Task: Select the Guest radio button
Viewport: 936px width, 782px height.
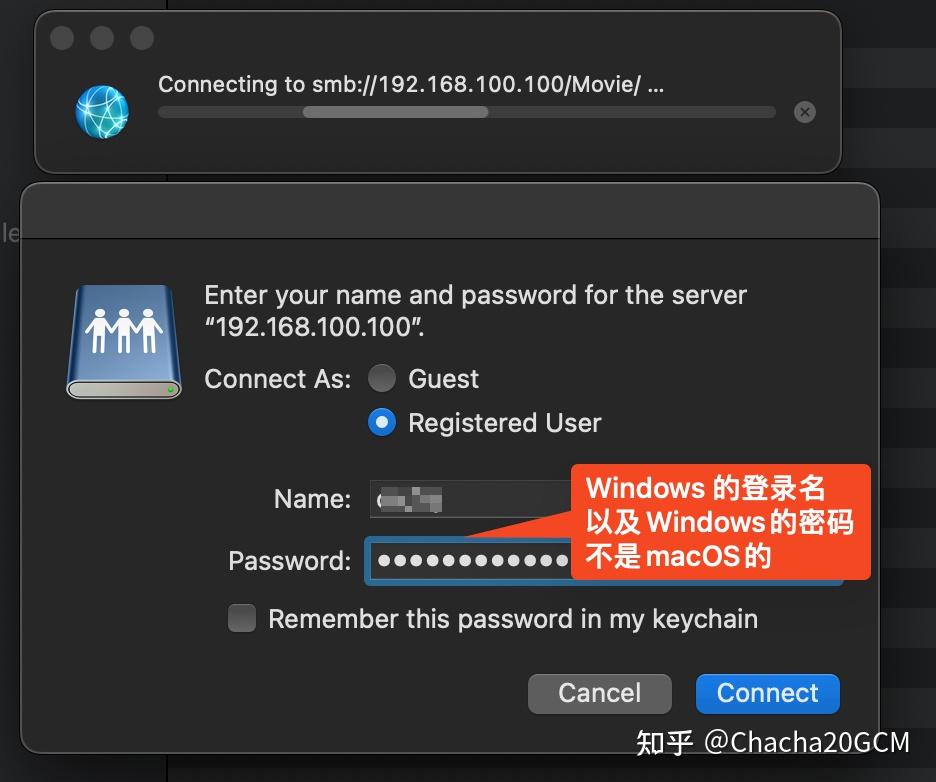Action: click(382, 379)
